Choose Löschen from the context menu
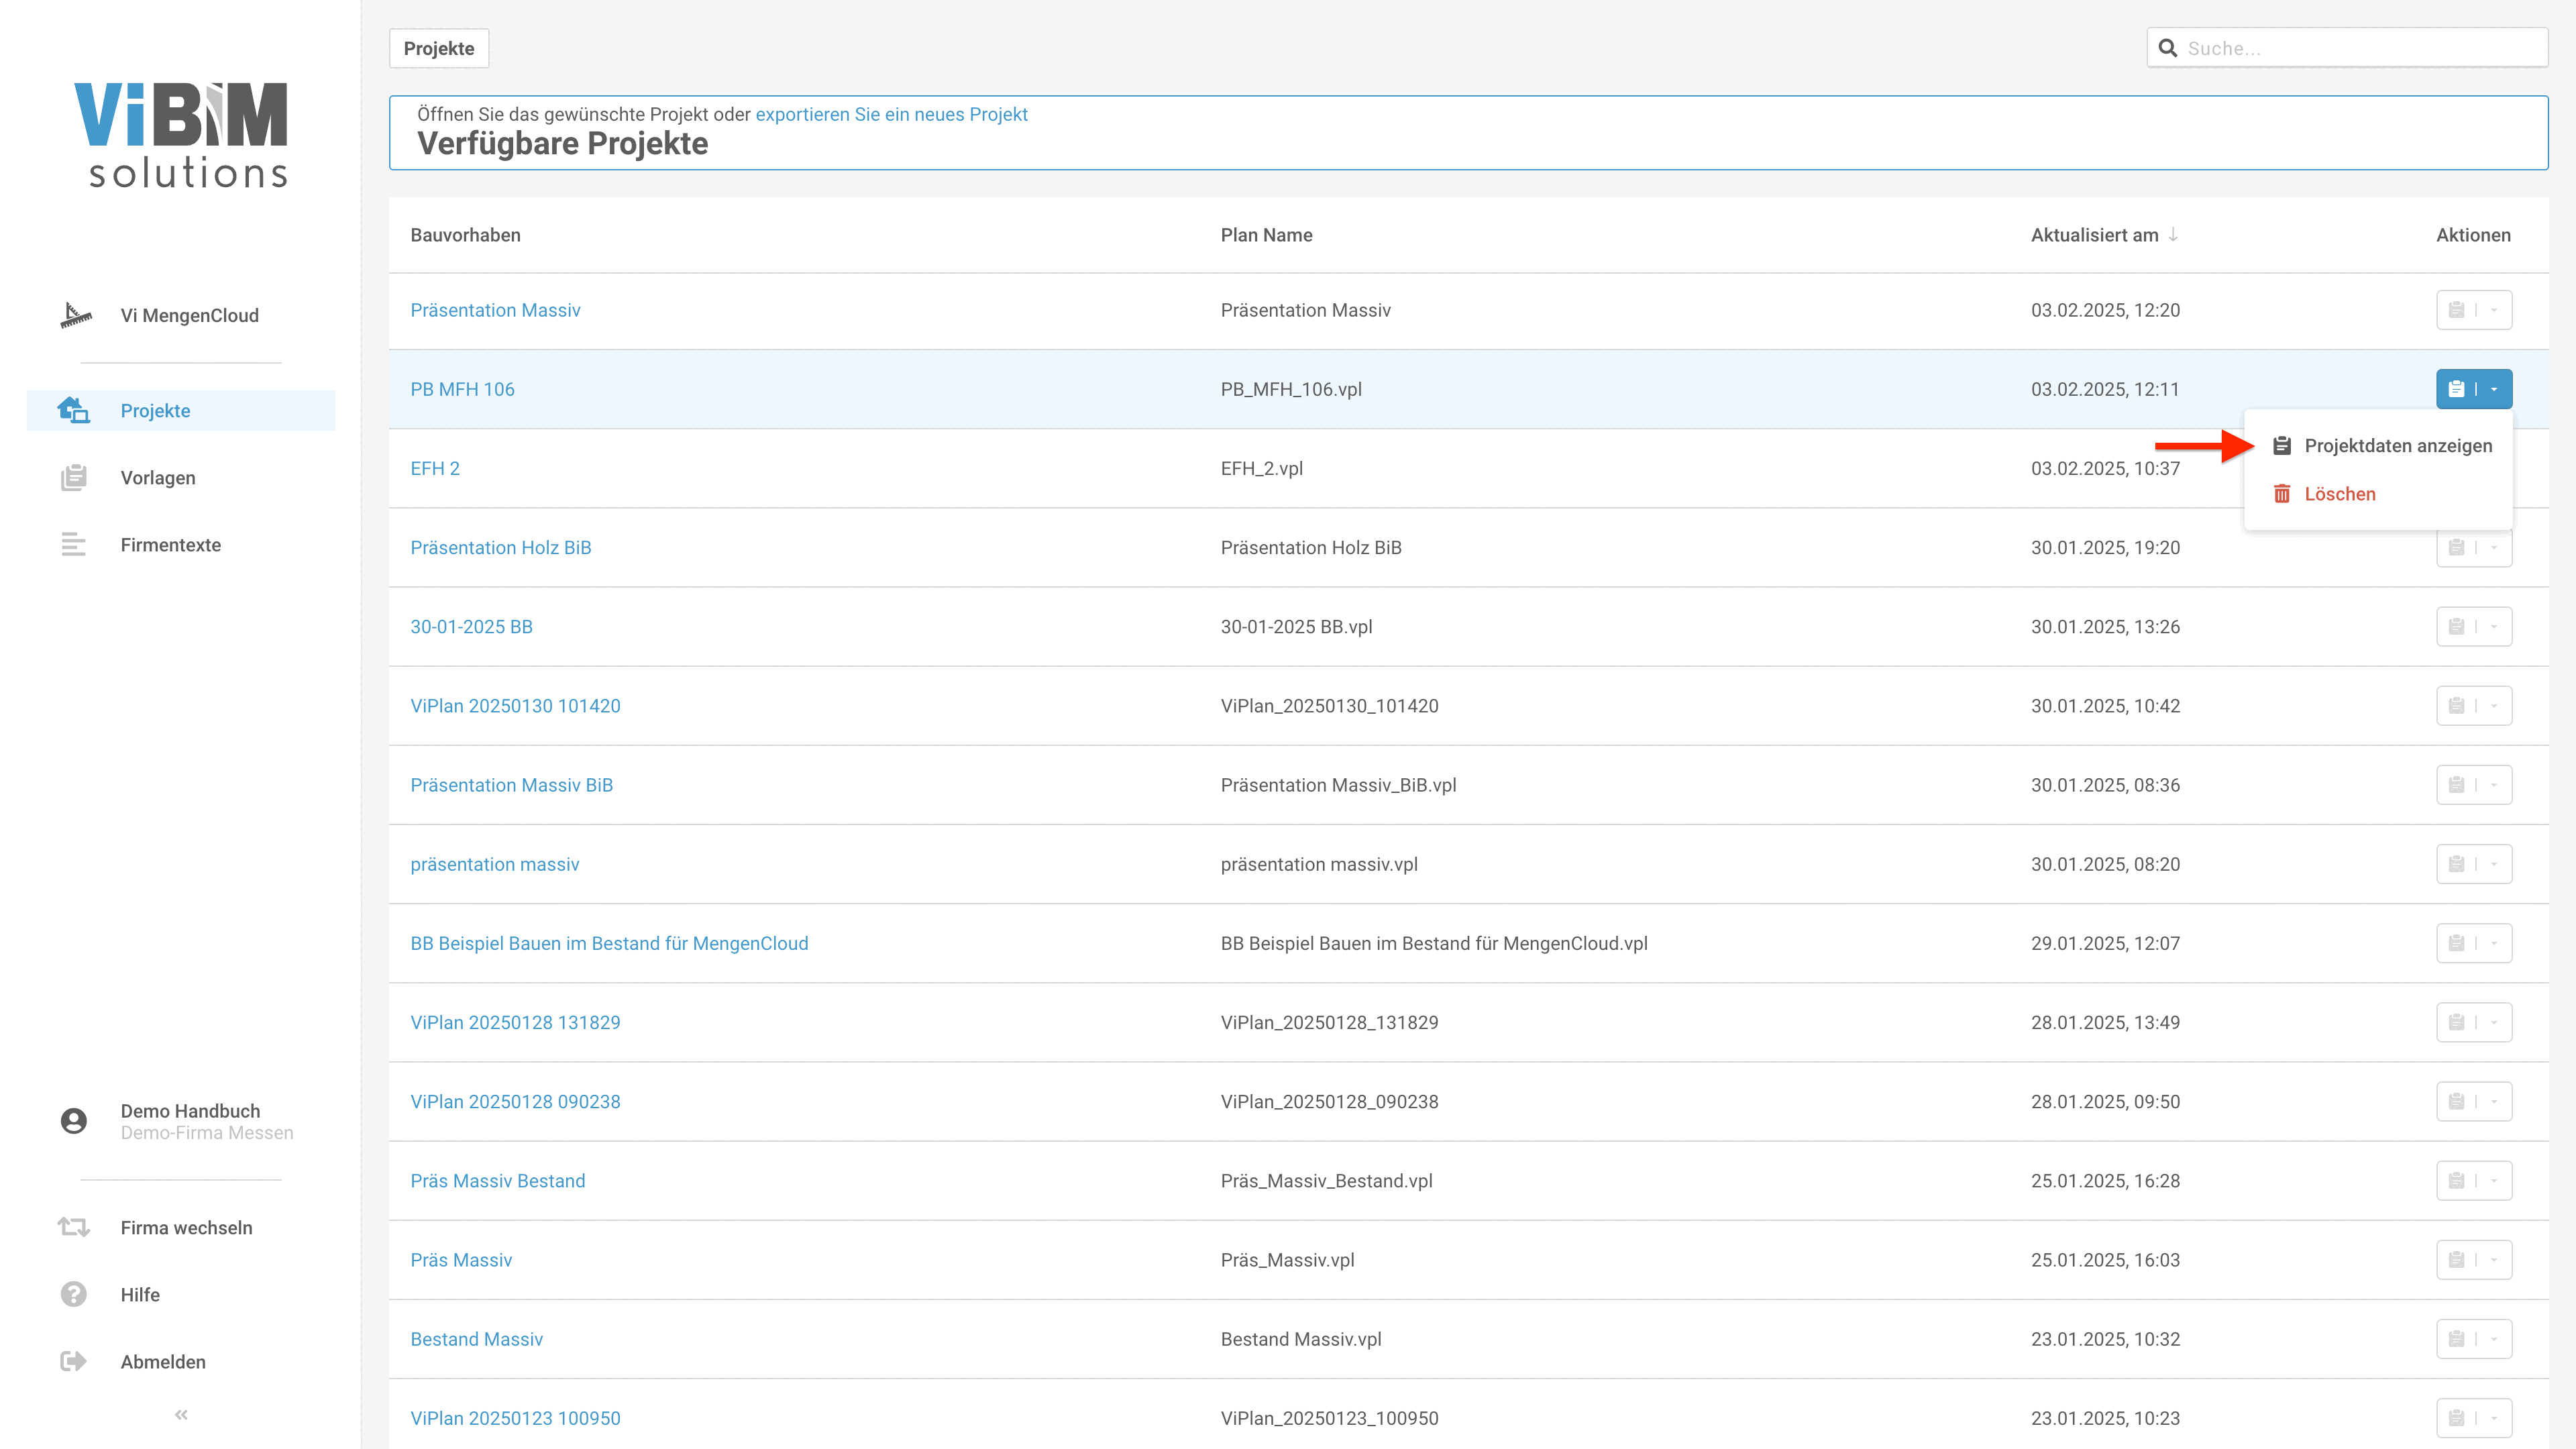Image resolution: width=2576 pixels, height=1449 pixels. coord(2339,494)
